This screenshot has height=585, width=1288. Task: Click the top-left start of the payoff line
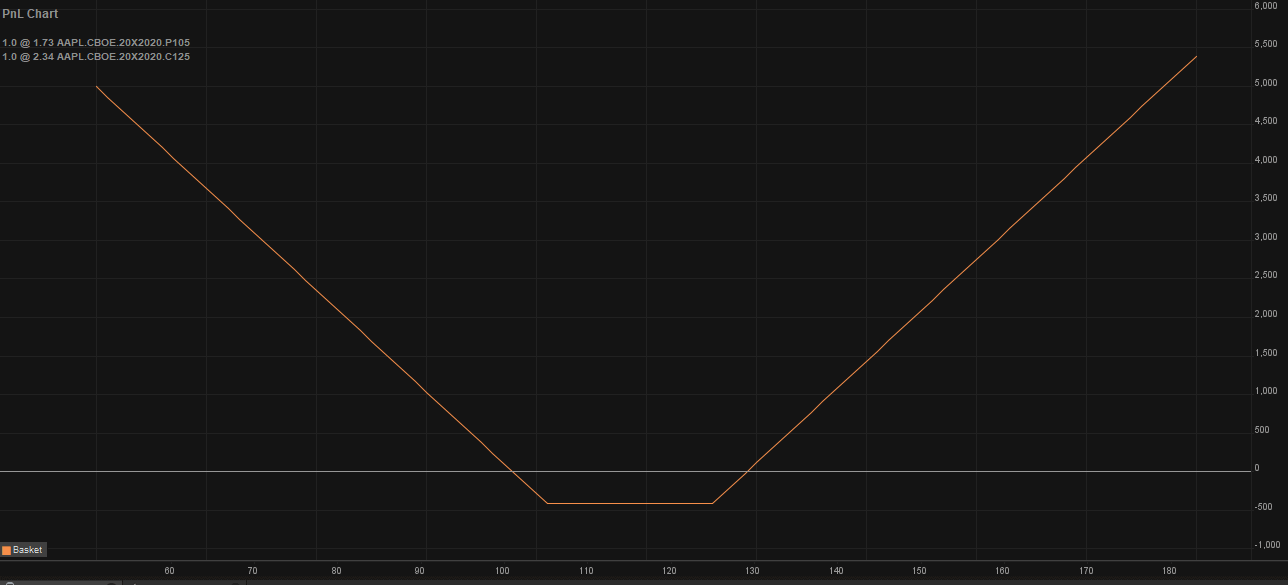96,86
